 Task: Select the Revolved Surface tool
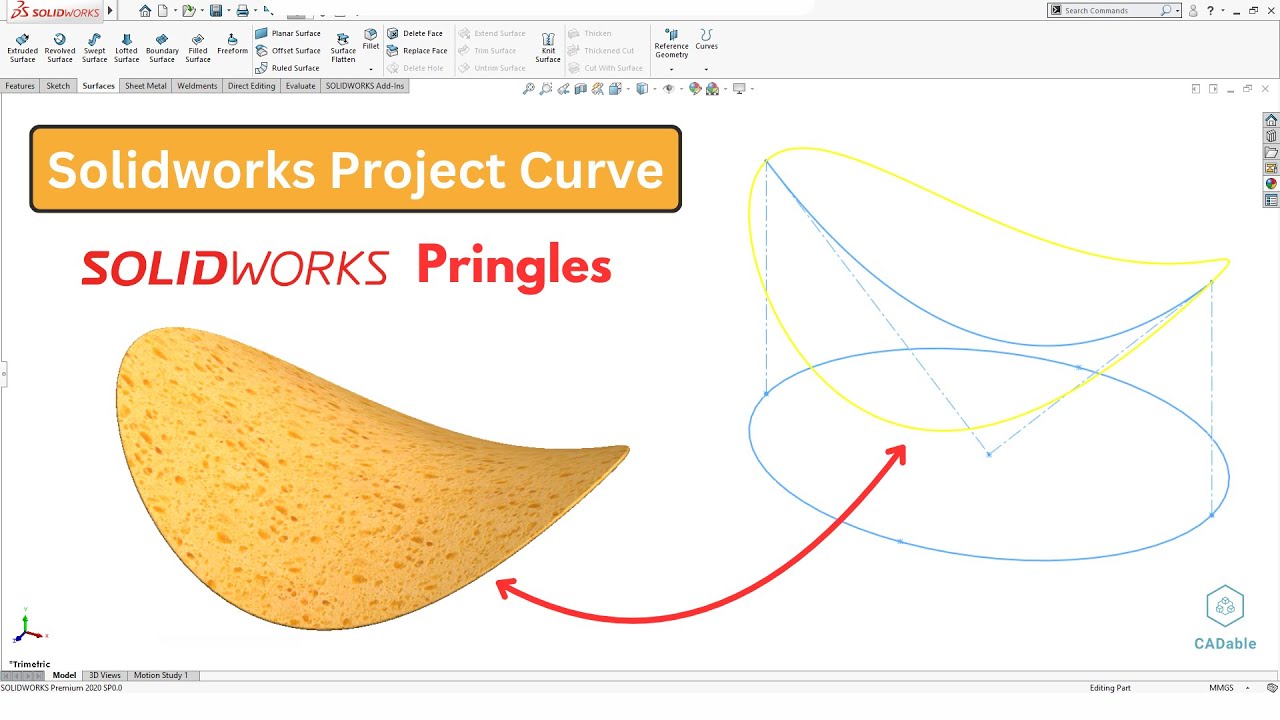(x=60, y=47)
